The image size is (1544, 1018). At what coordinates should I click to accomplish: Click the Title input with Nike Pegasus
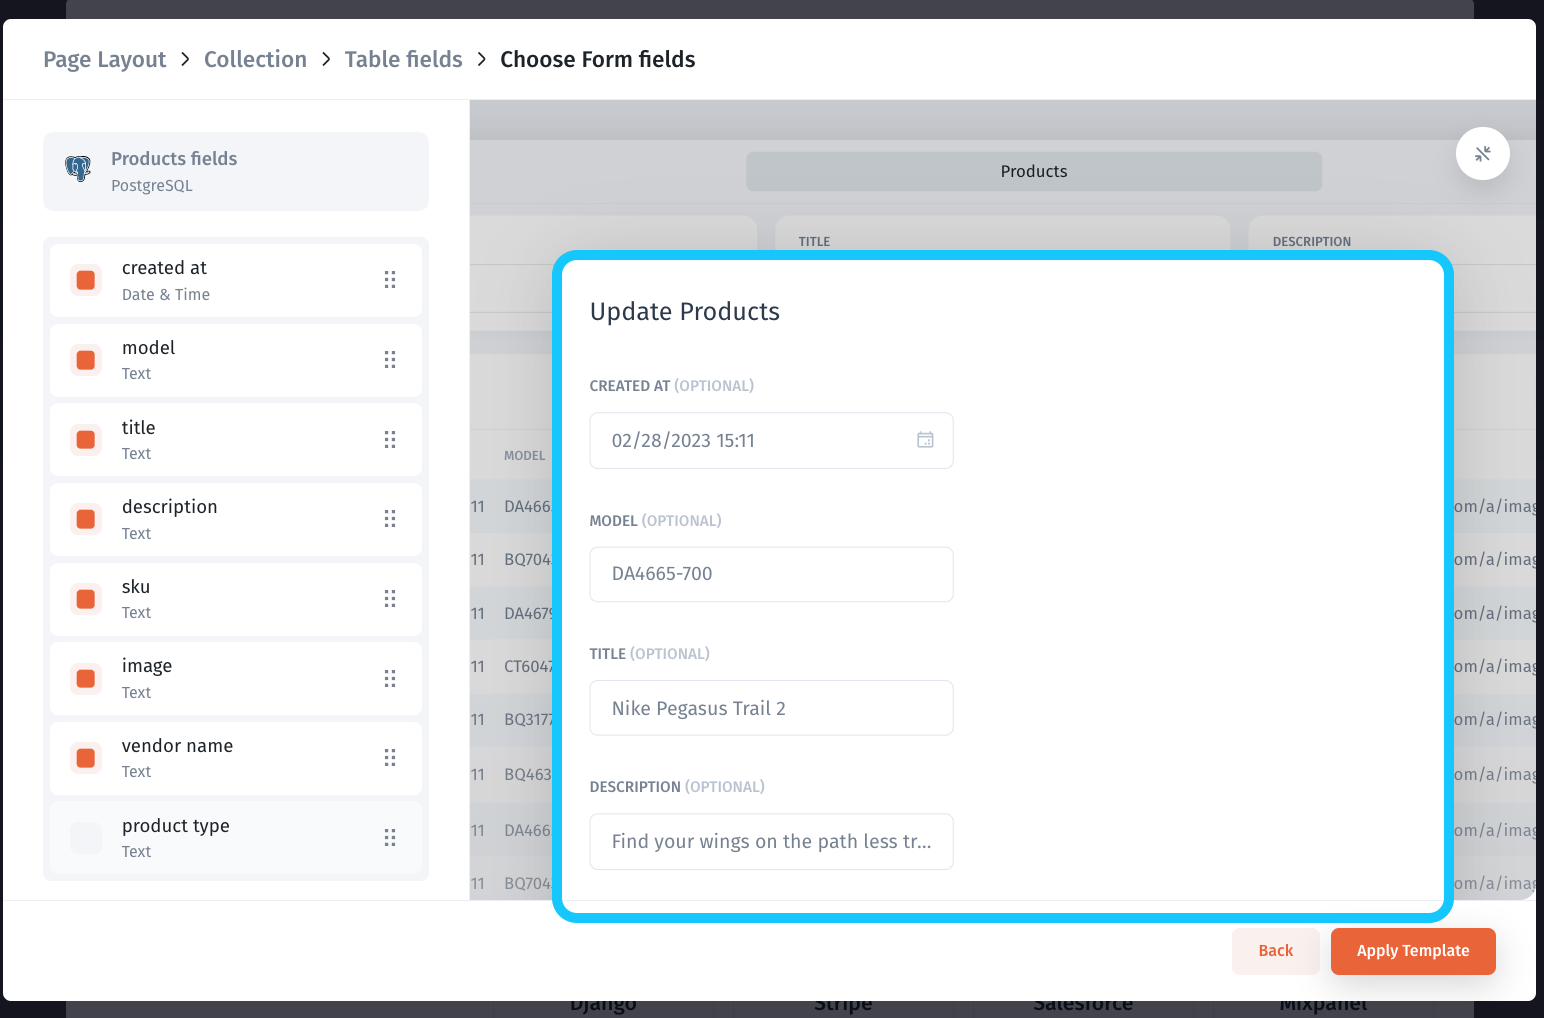[771, 708]
